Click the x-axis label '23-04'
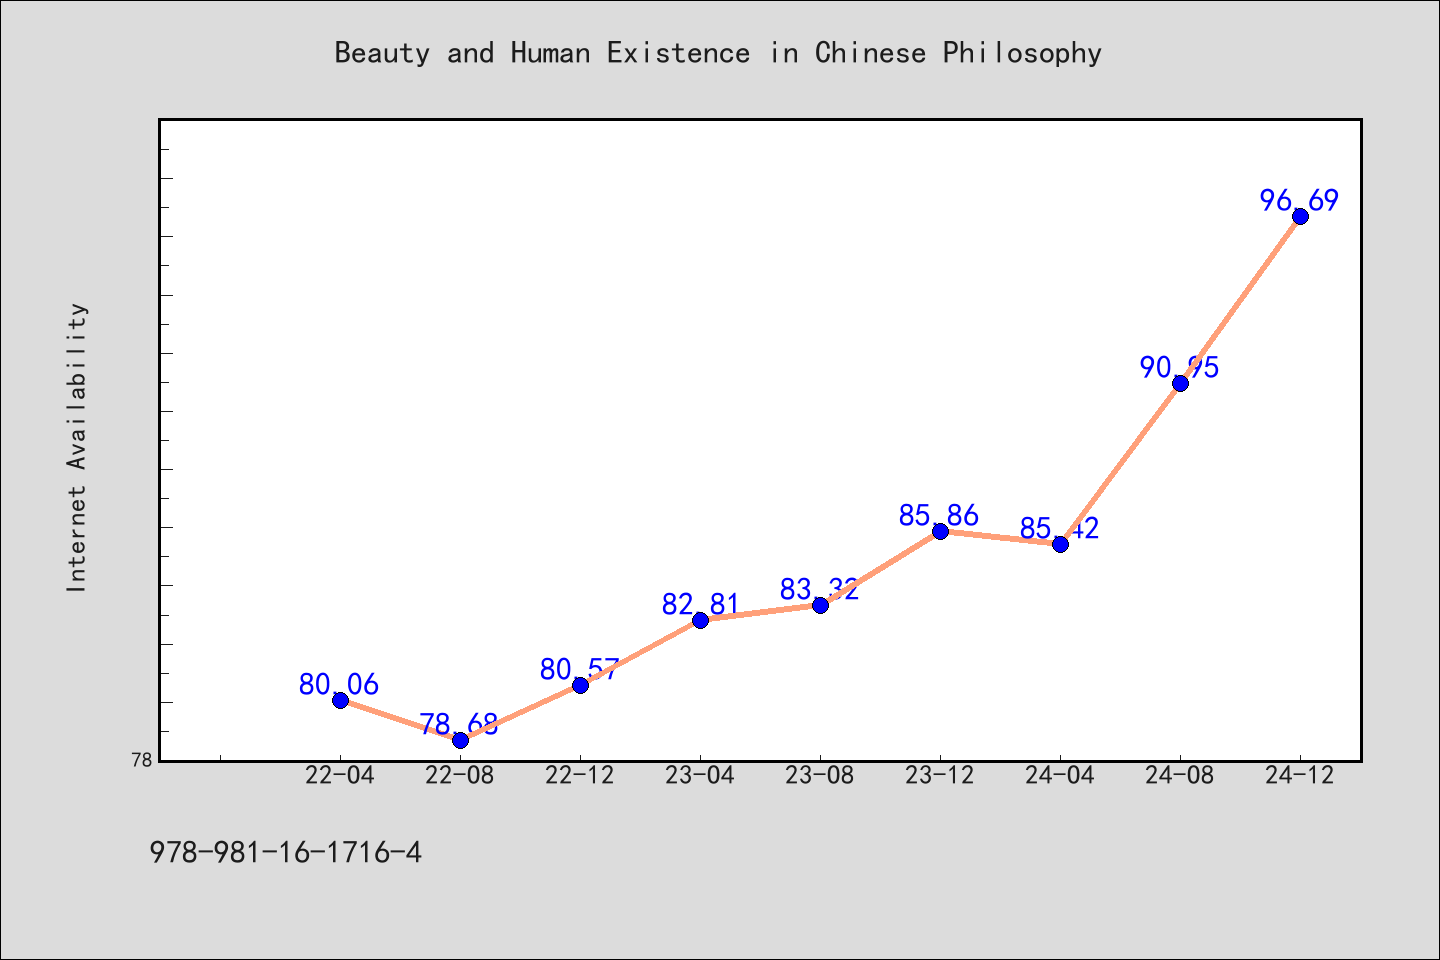This screenshot has height=960, width=1440. tap(700, 776)
